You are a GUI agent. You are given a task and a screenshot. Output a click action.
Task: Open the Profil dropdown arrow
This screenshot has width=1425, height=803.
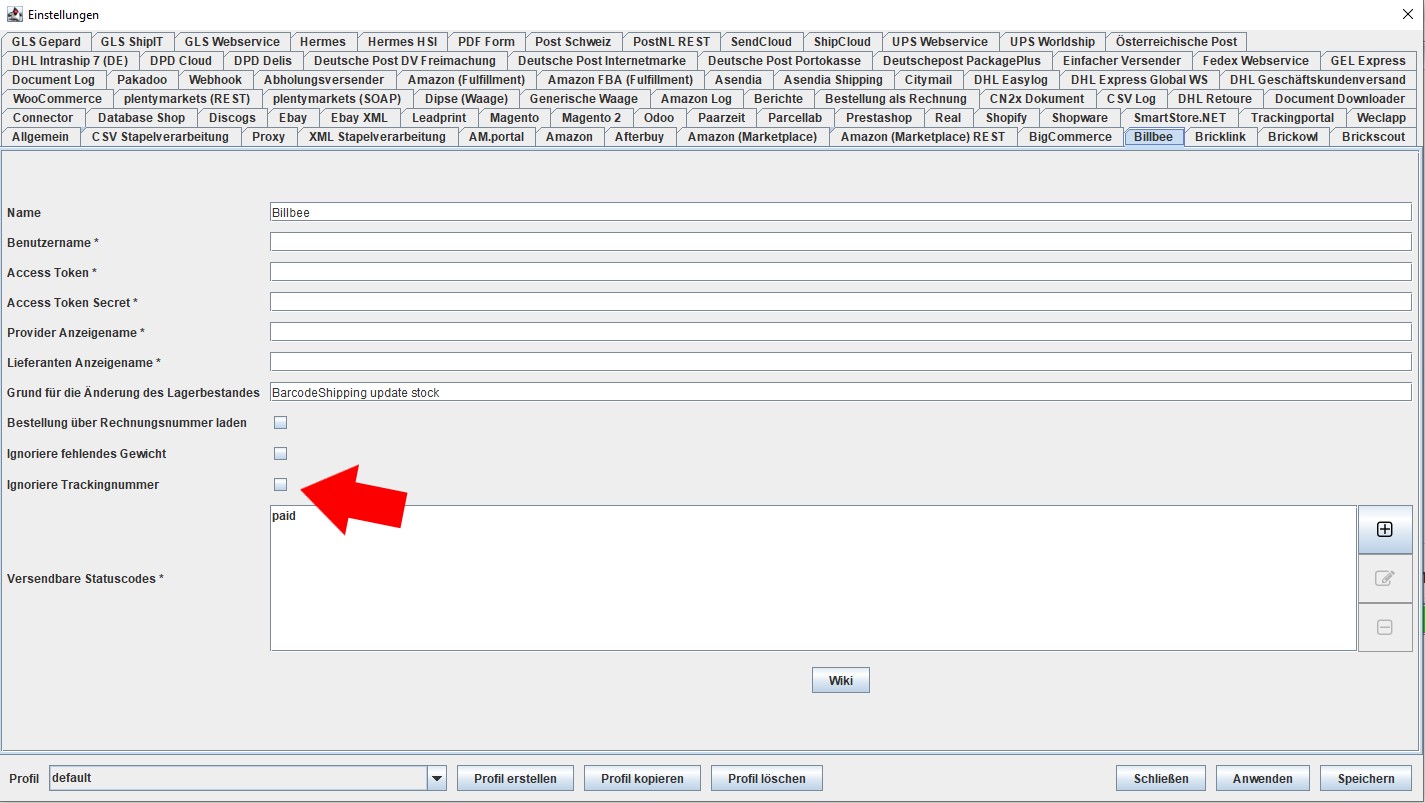point(436,778)
